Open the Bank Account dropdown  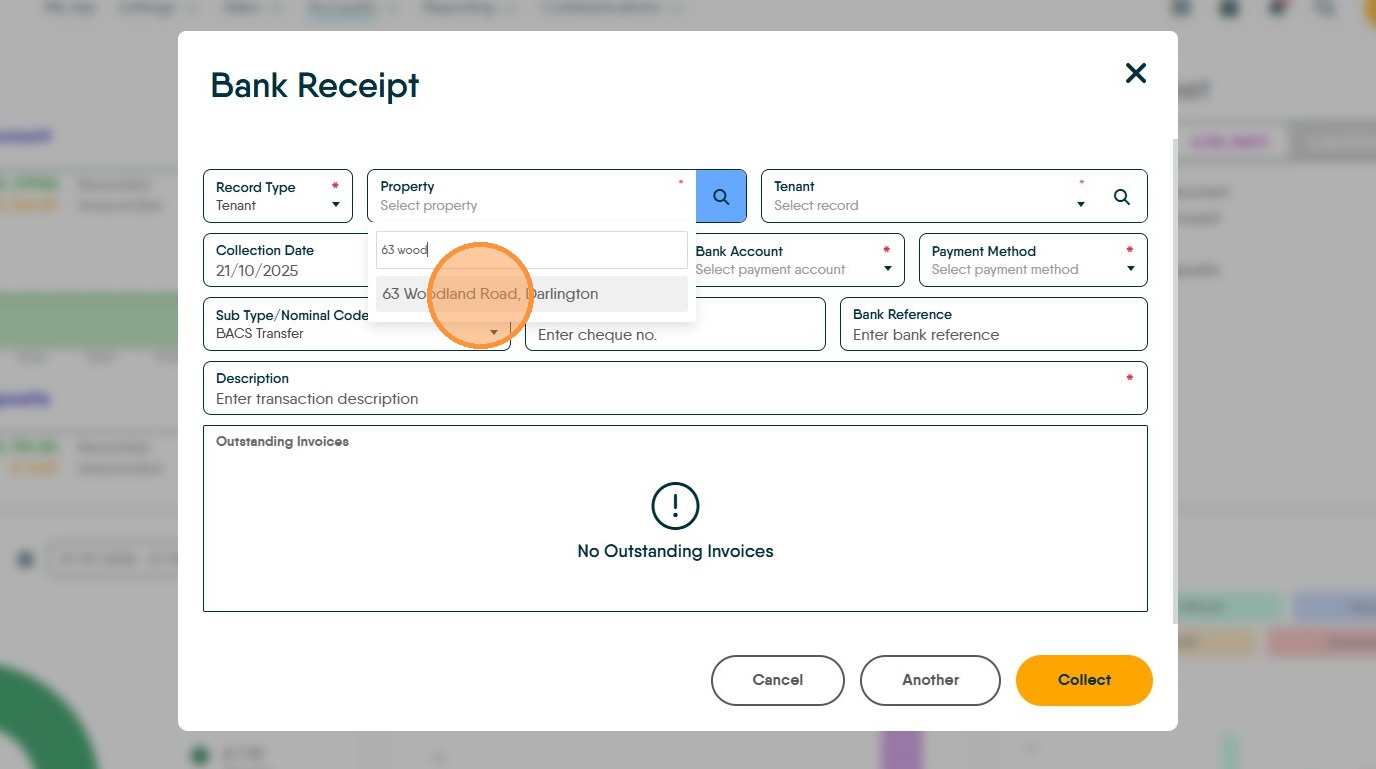(793, 260)
